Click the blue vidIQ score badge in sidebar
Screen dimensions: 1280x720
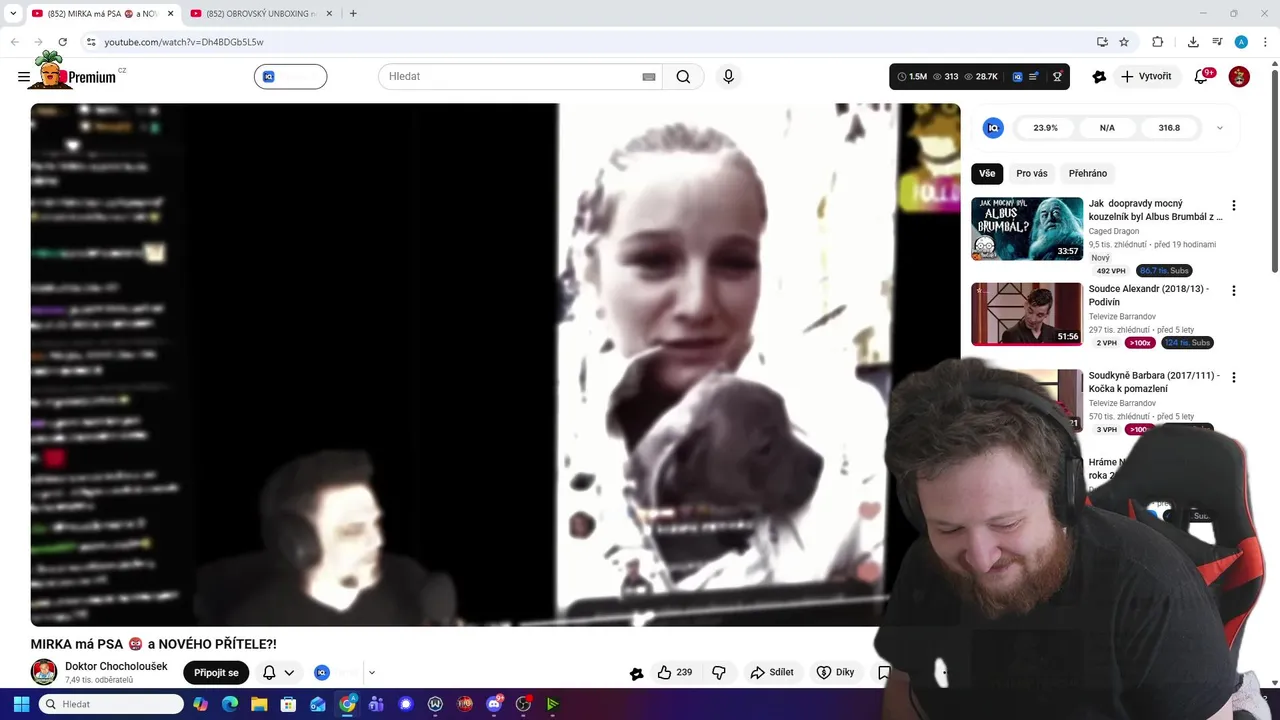coord(993,128)
